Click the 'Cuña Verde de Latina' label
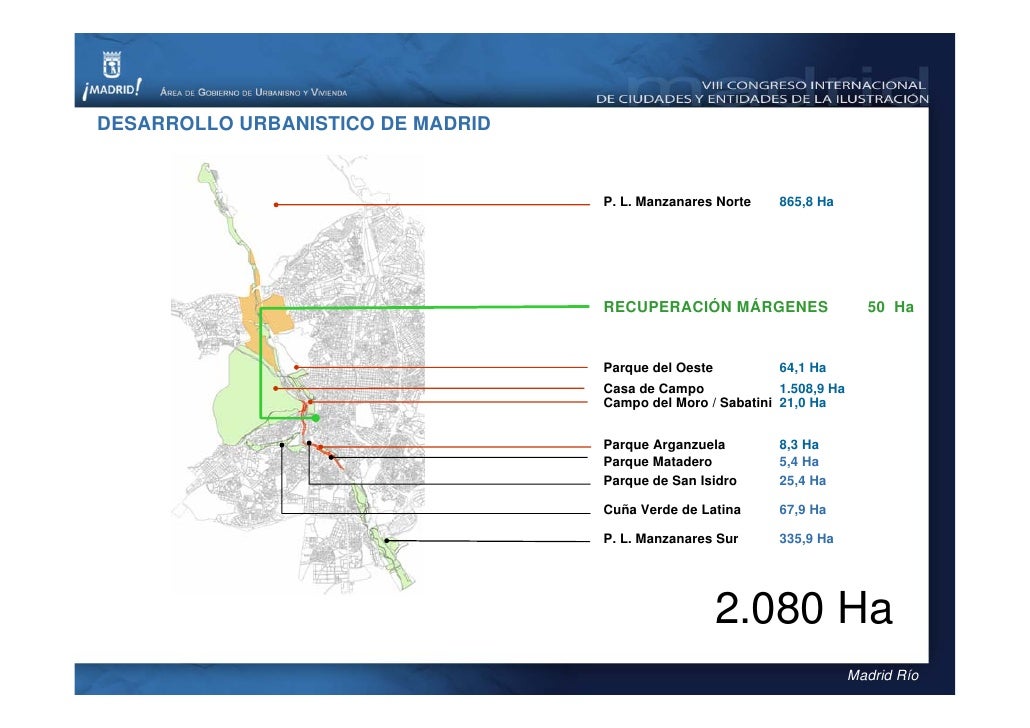1030x728 pixels. click(672, 510)
